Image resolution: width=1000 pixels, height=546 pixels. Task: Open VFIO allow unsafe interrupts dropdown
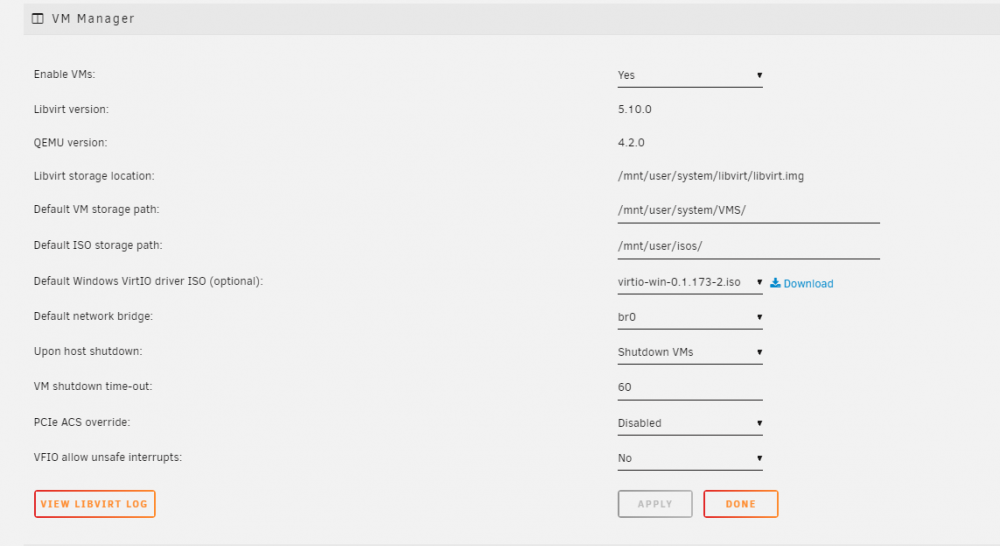(689, 459)
